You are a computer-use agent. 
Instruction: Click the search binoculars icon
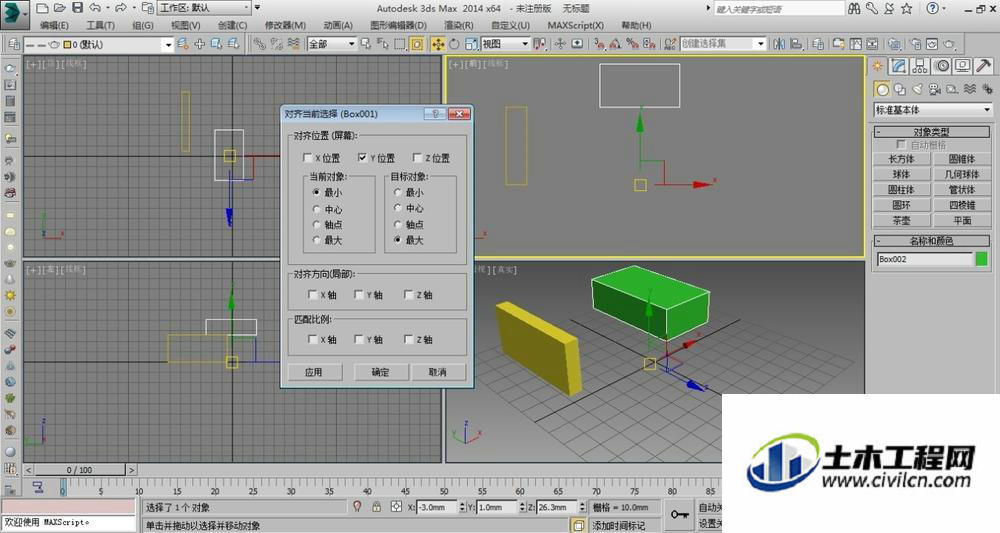855,8
